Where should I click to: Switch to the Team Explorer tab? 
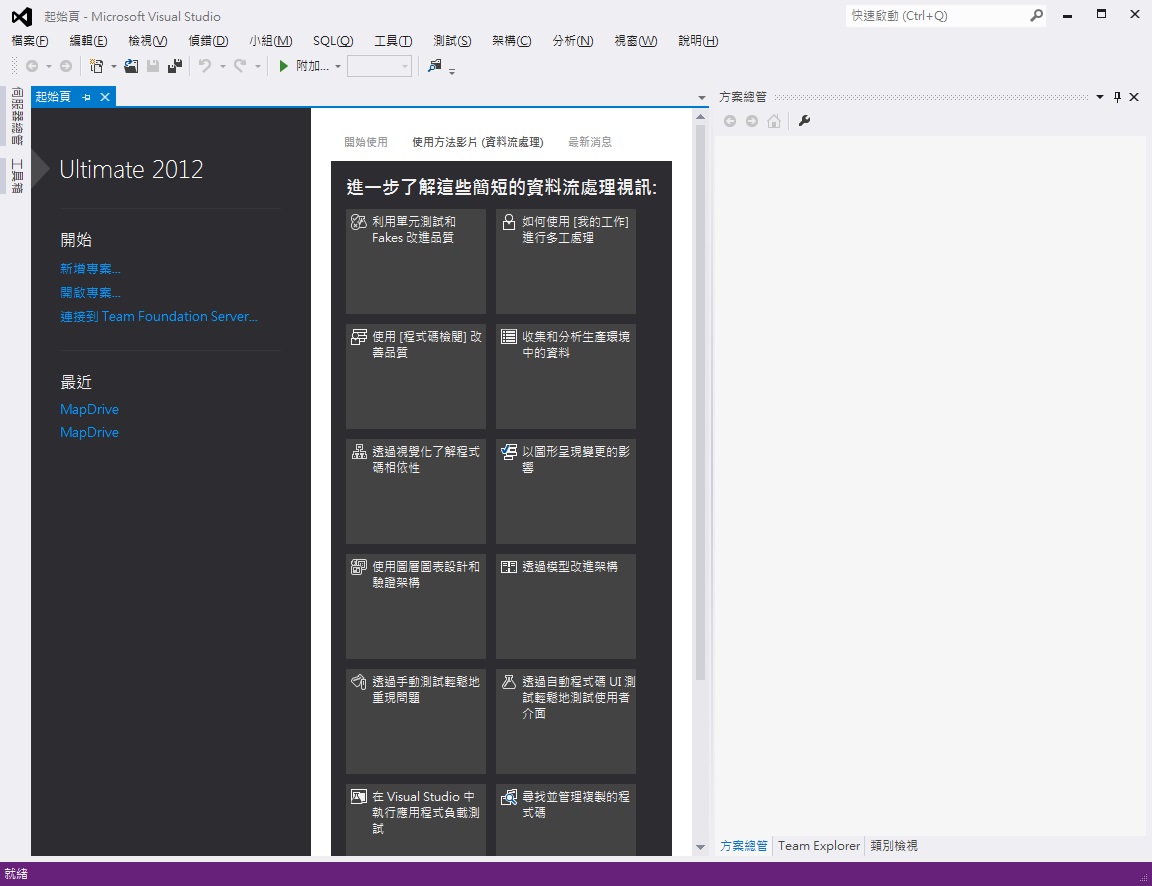click(818, 846)
